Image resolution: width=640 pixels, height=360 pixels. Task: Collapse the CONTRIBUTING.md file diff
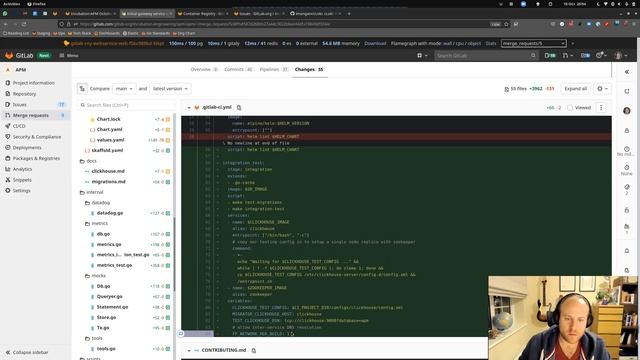coord(189,351)
